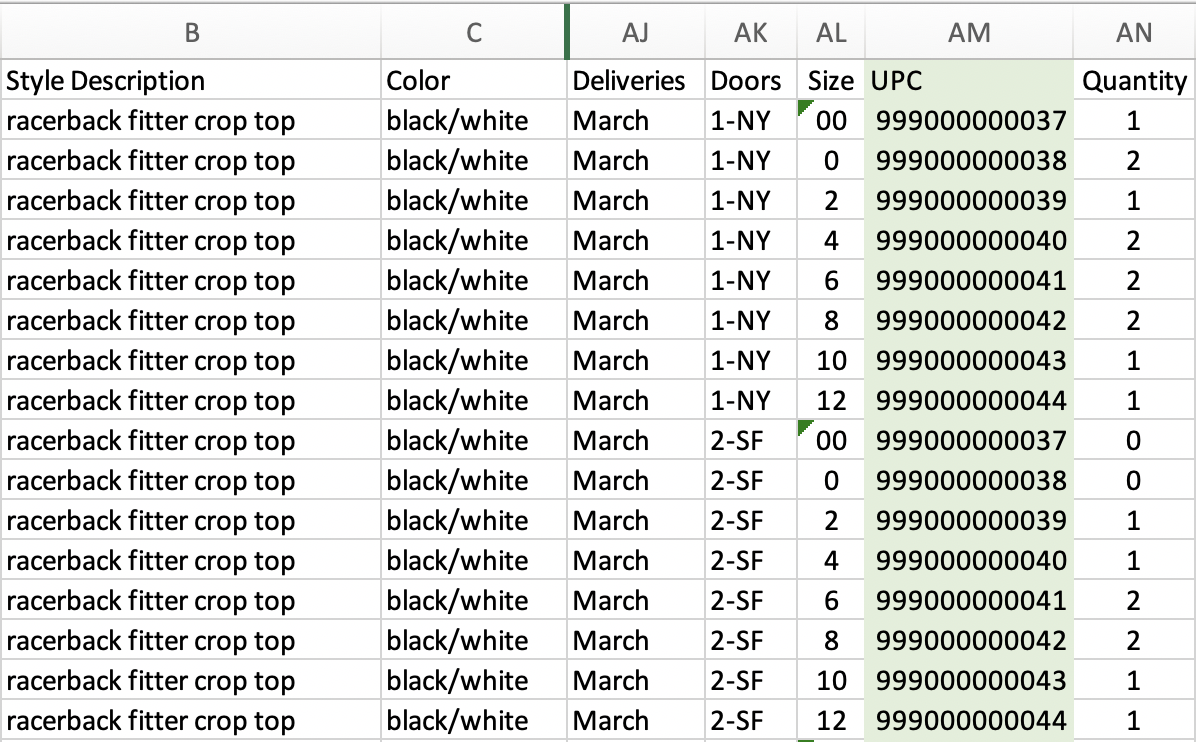Click Quantity cell for 2-SF size 8
1196x742 pixels.
click(x=1134, y=641)
